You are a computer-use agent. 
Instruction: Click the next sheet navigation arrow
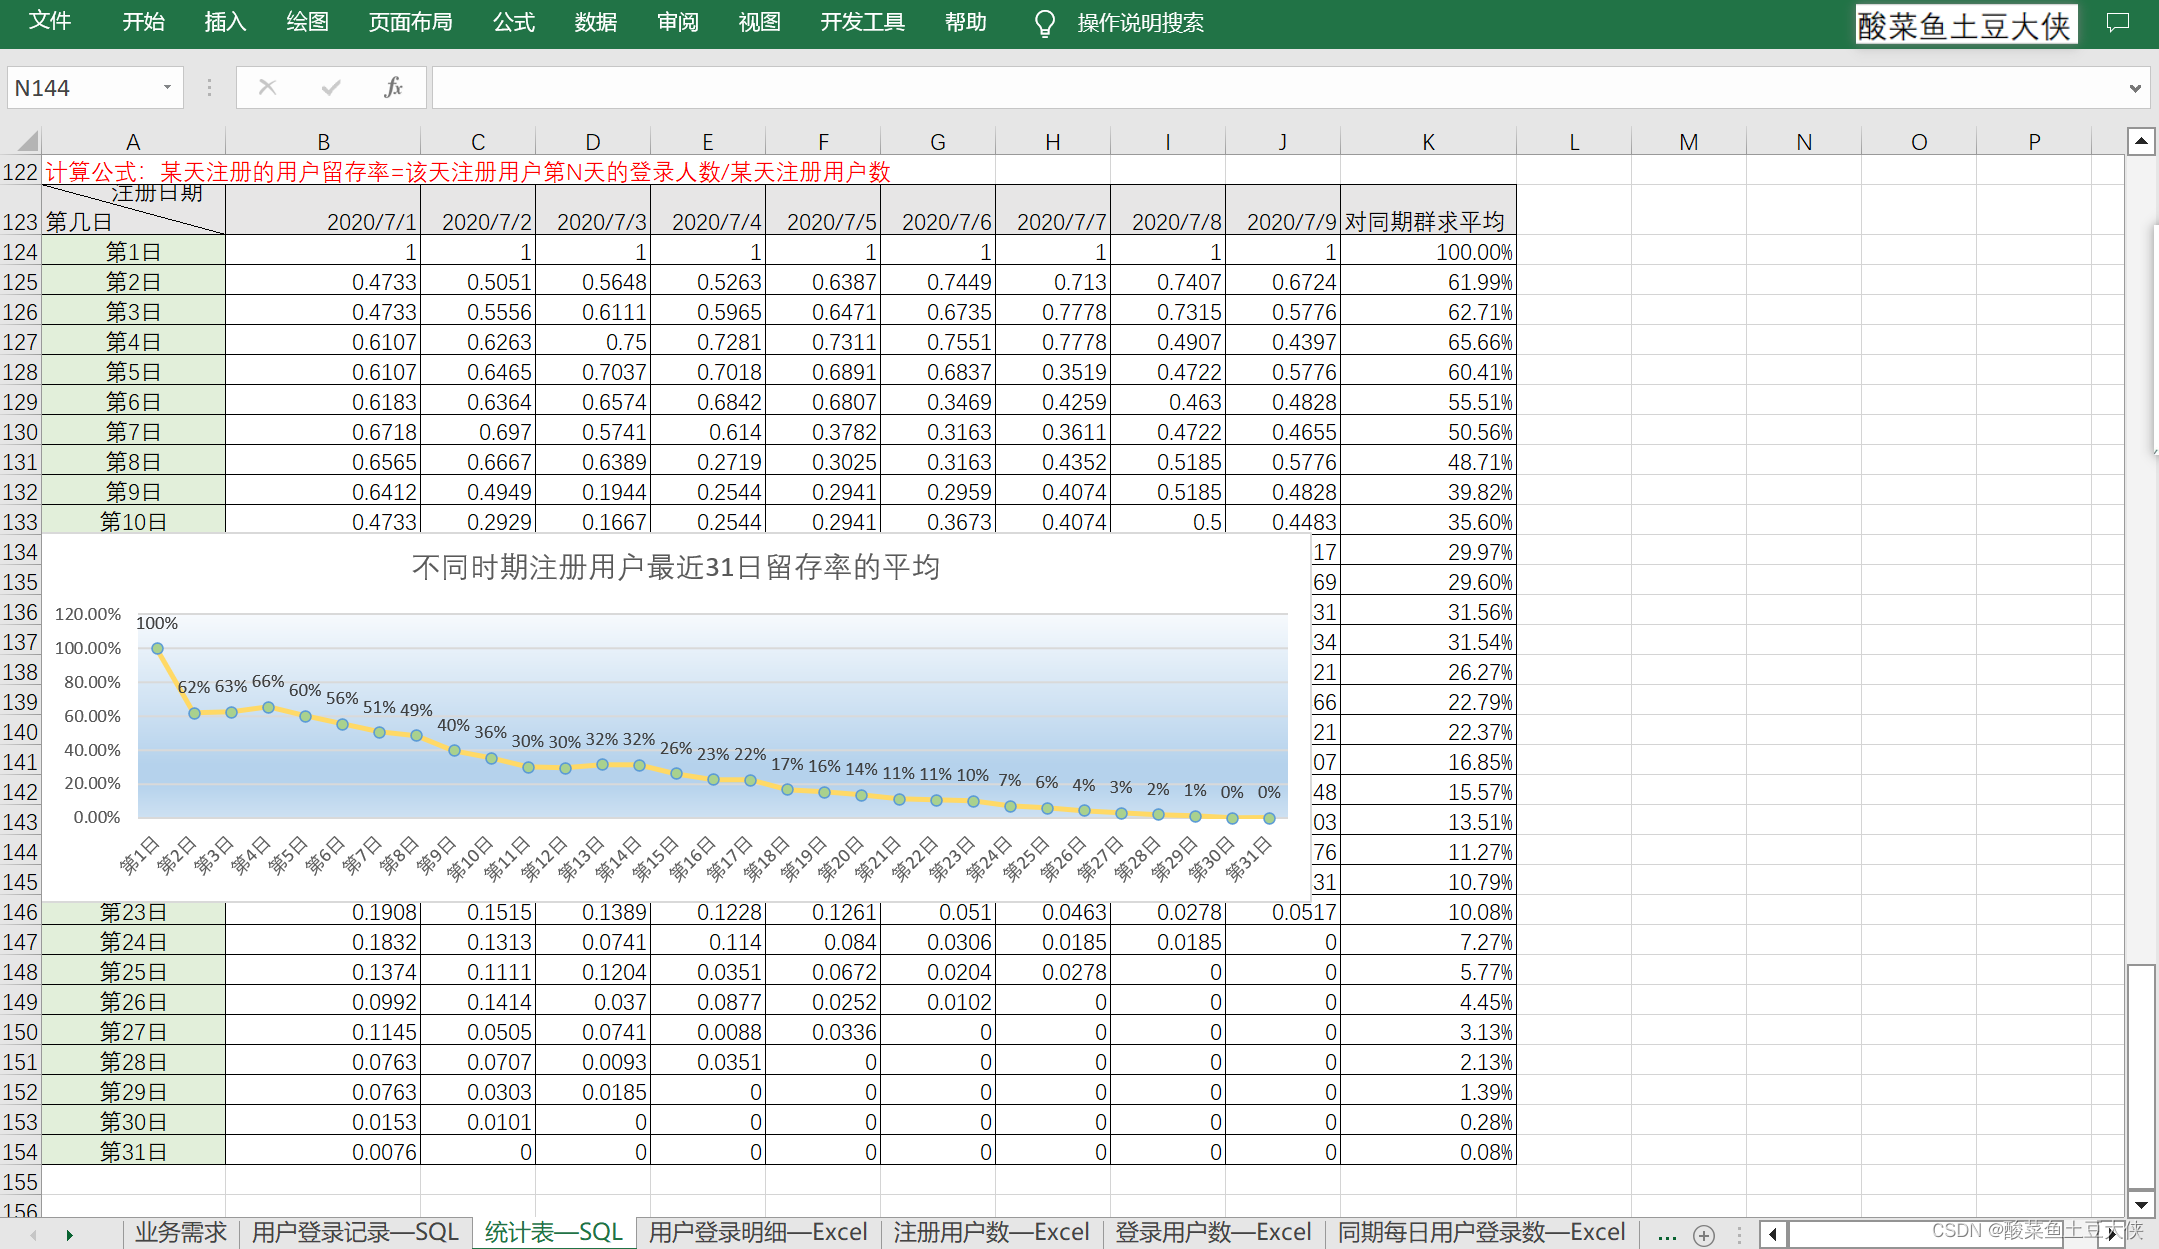pos(69,1235)
